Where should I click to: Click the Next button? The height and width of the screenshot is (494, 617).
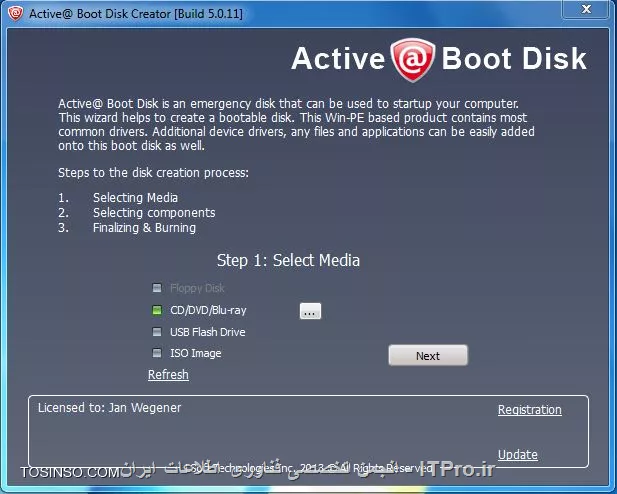428,355
